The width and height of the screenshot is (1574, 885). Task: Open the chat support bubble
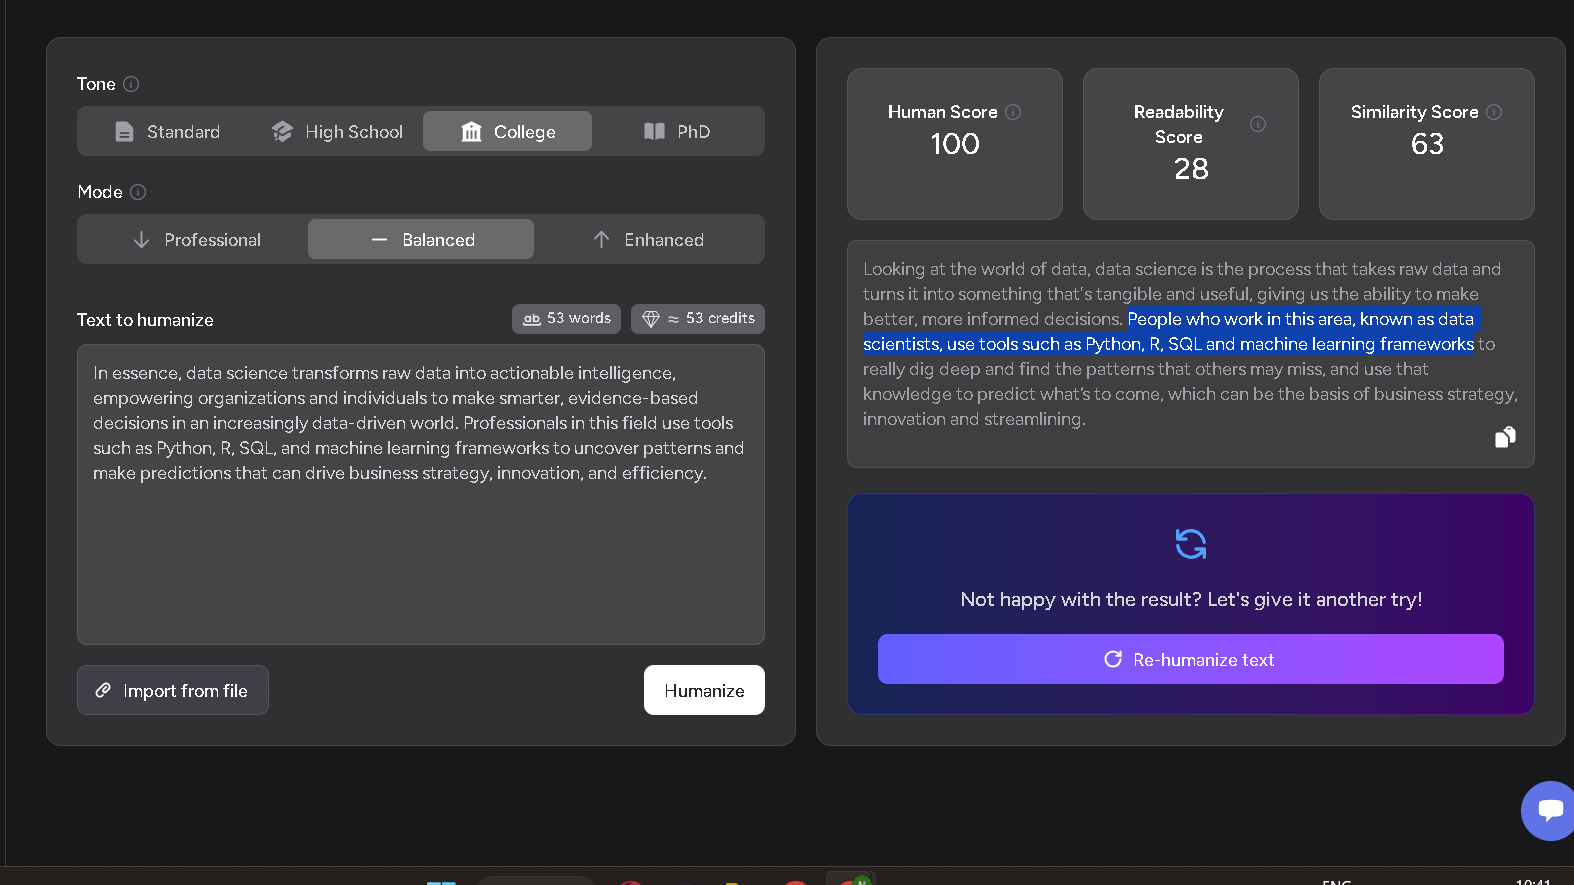tap(1550, 810)
